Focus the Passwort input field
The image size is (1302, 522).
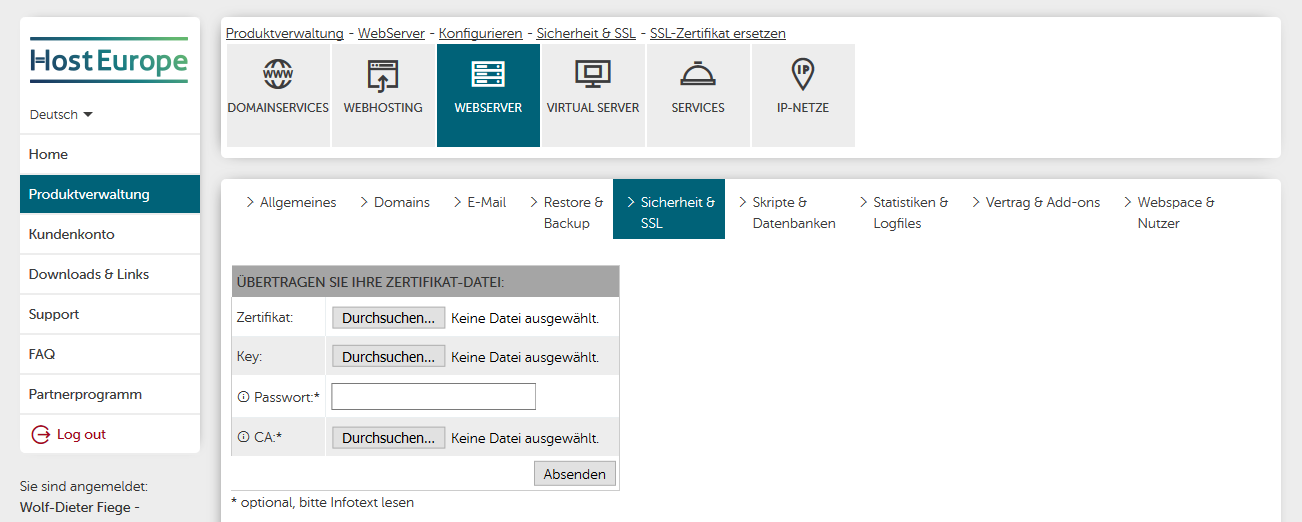point(434,397)
